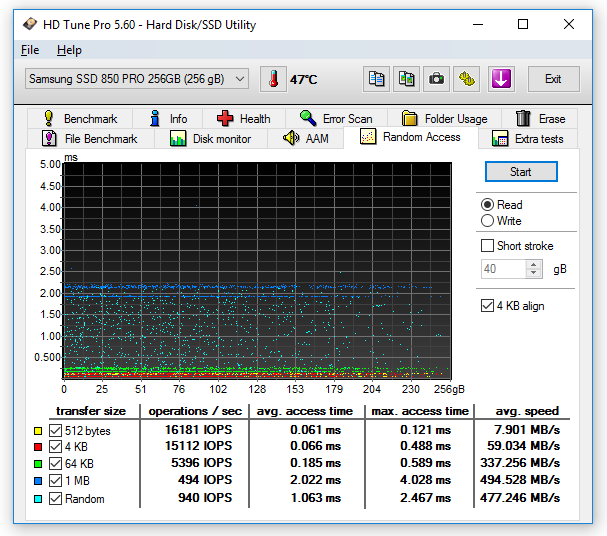Minimize the HD Tune Pro window
Image resolution: width=607 pixels, height=536 pixels.
478,24
